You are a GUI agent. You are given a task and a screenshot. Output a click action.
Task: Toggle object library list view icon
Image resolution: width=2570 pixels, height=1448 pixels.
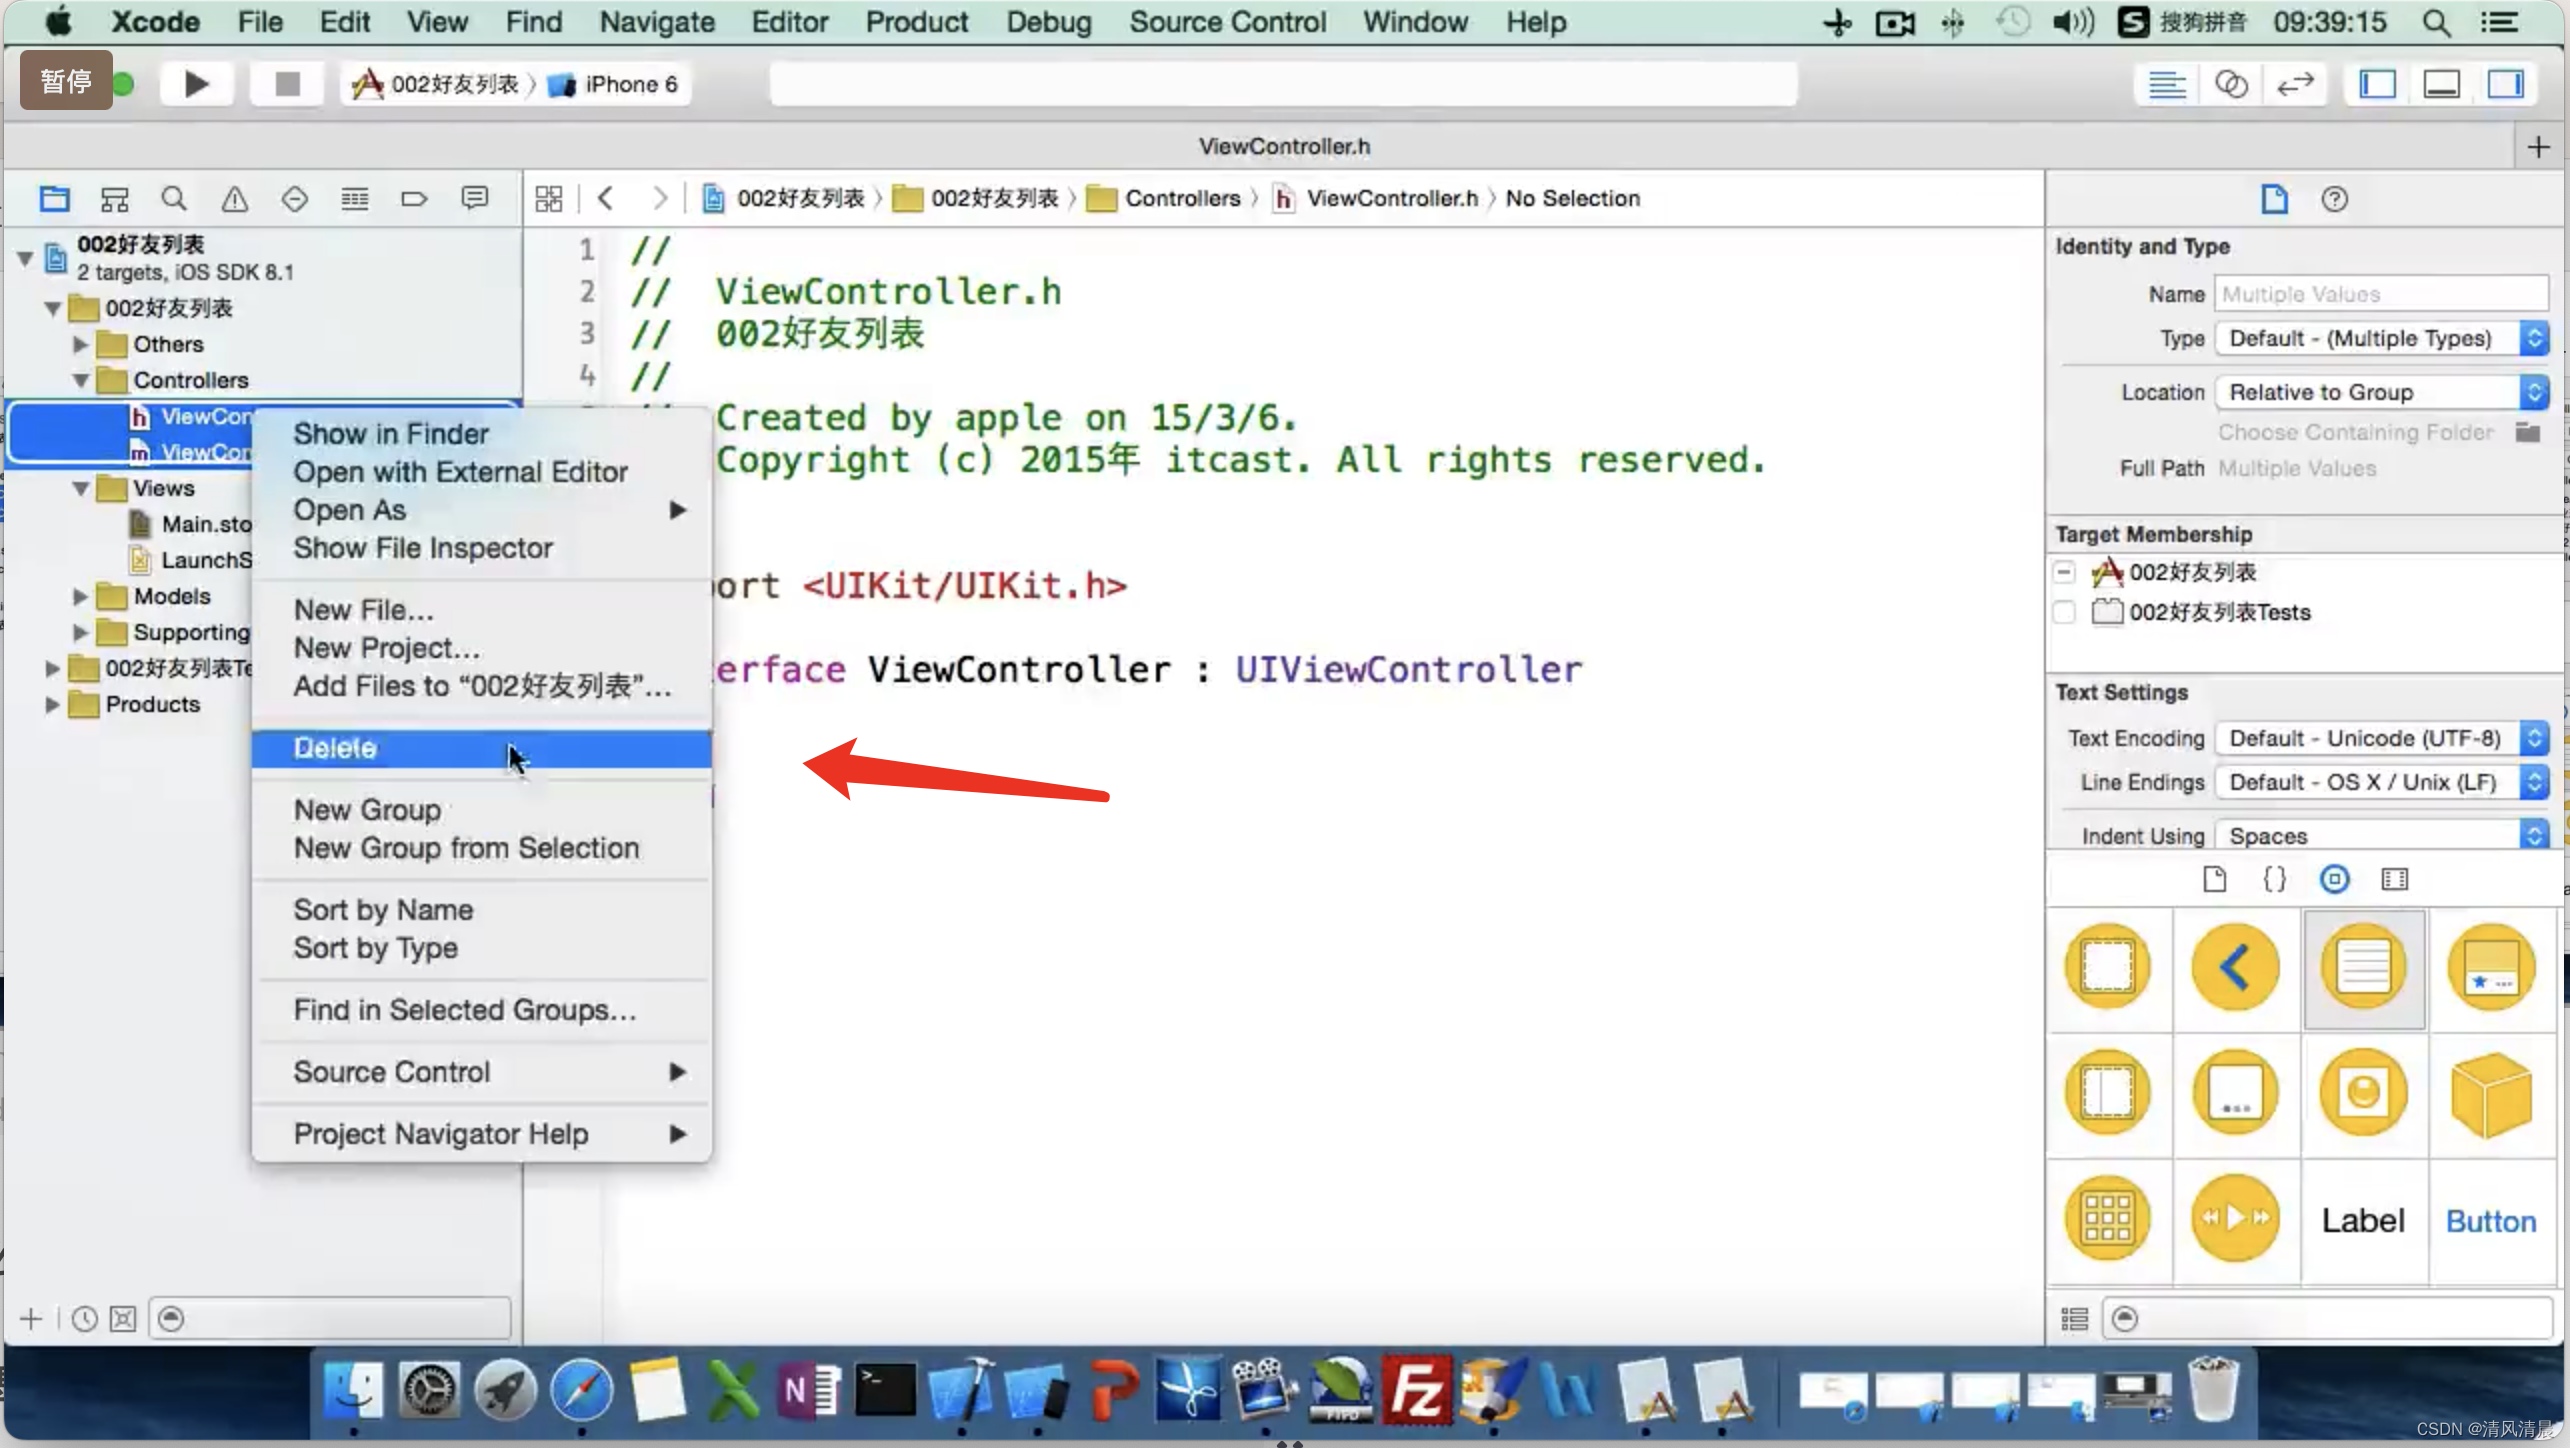[x=2074, y=1319]
